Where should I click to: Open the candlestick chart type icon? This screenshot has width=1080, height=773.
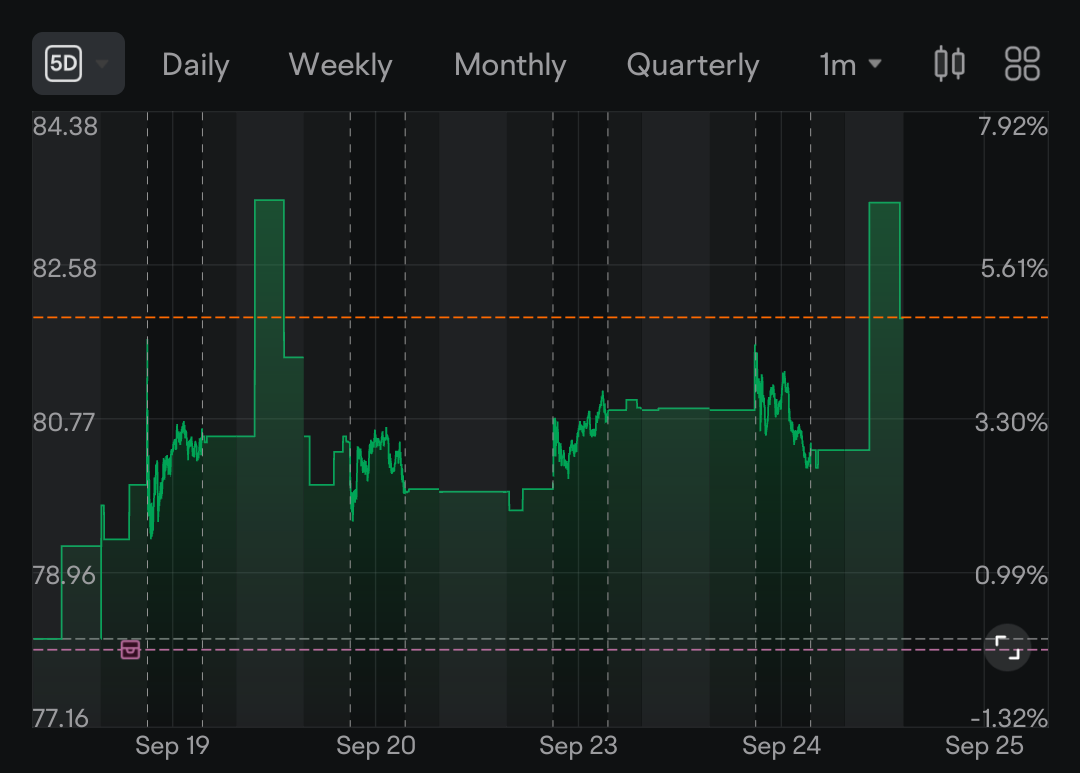coord(949,64)
